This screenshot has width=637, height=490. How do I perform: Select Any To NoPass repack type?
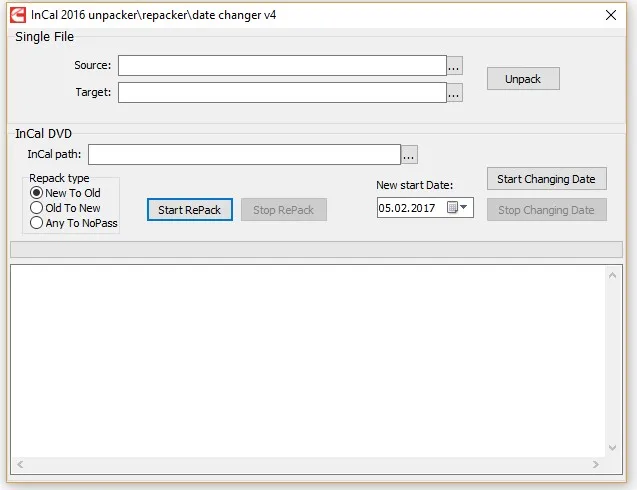coord(74,223)
